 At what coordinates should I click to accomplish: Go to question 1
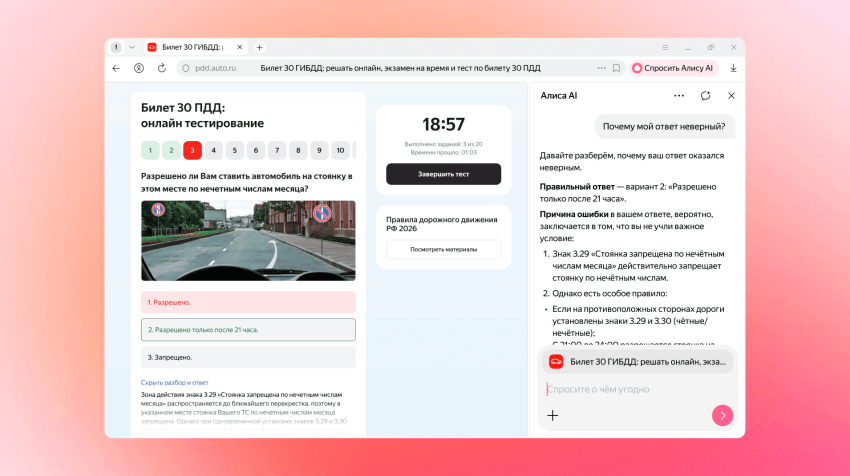pos(150,151)
